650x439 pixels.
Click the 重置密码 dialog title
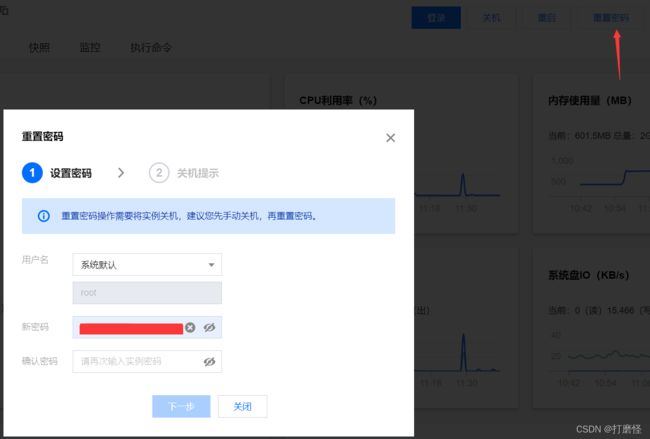click(43, 136)
